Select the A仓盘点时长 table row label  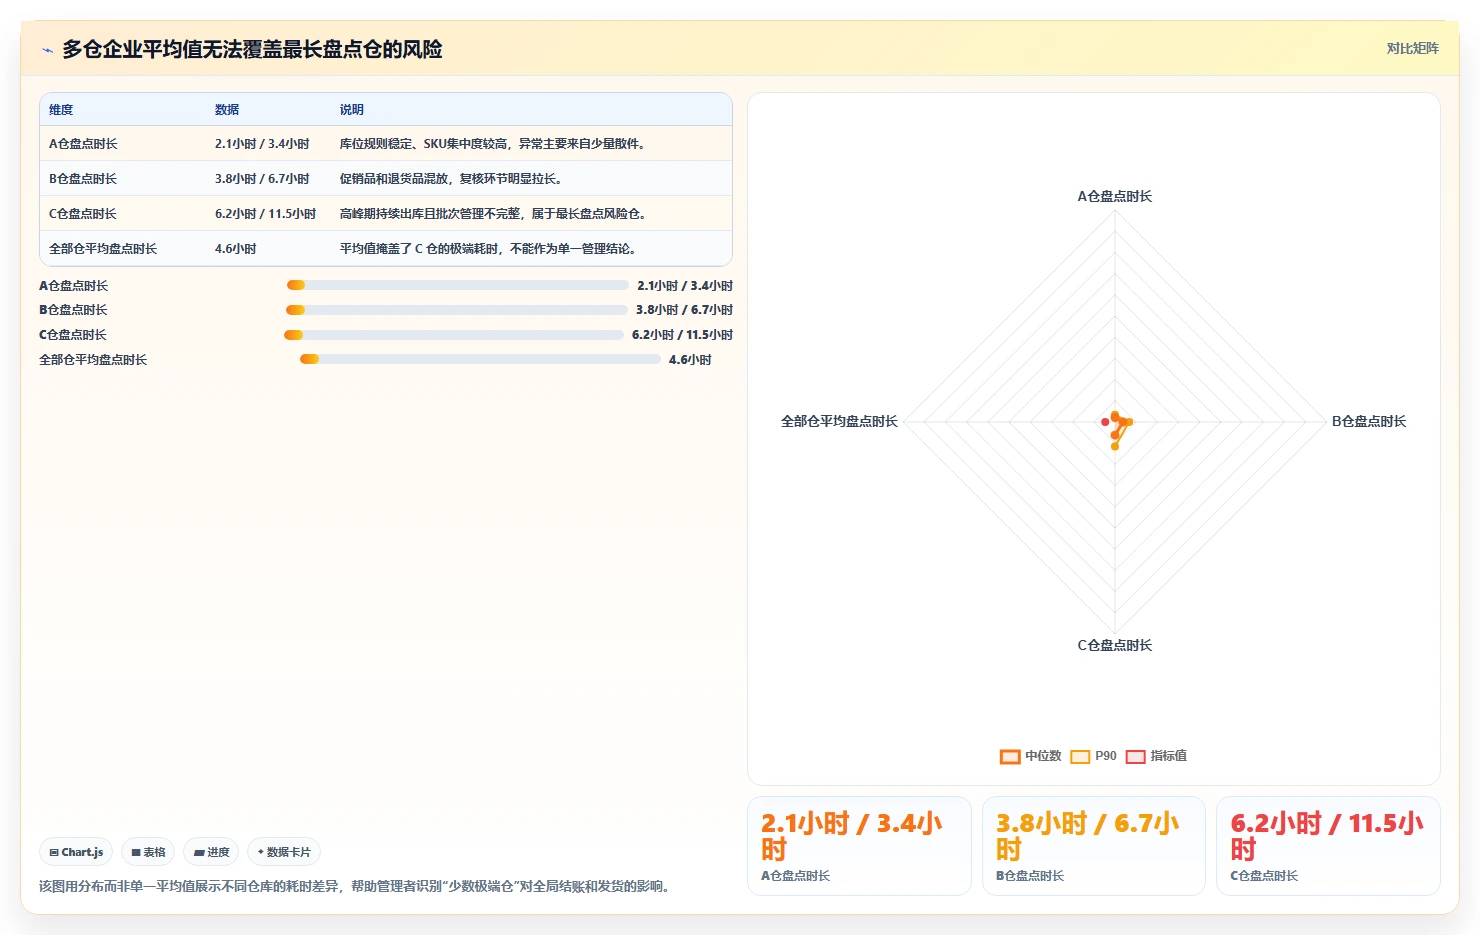[83, 144]
